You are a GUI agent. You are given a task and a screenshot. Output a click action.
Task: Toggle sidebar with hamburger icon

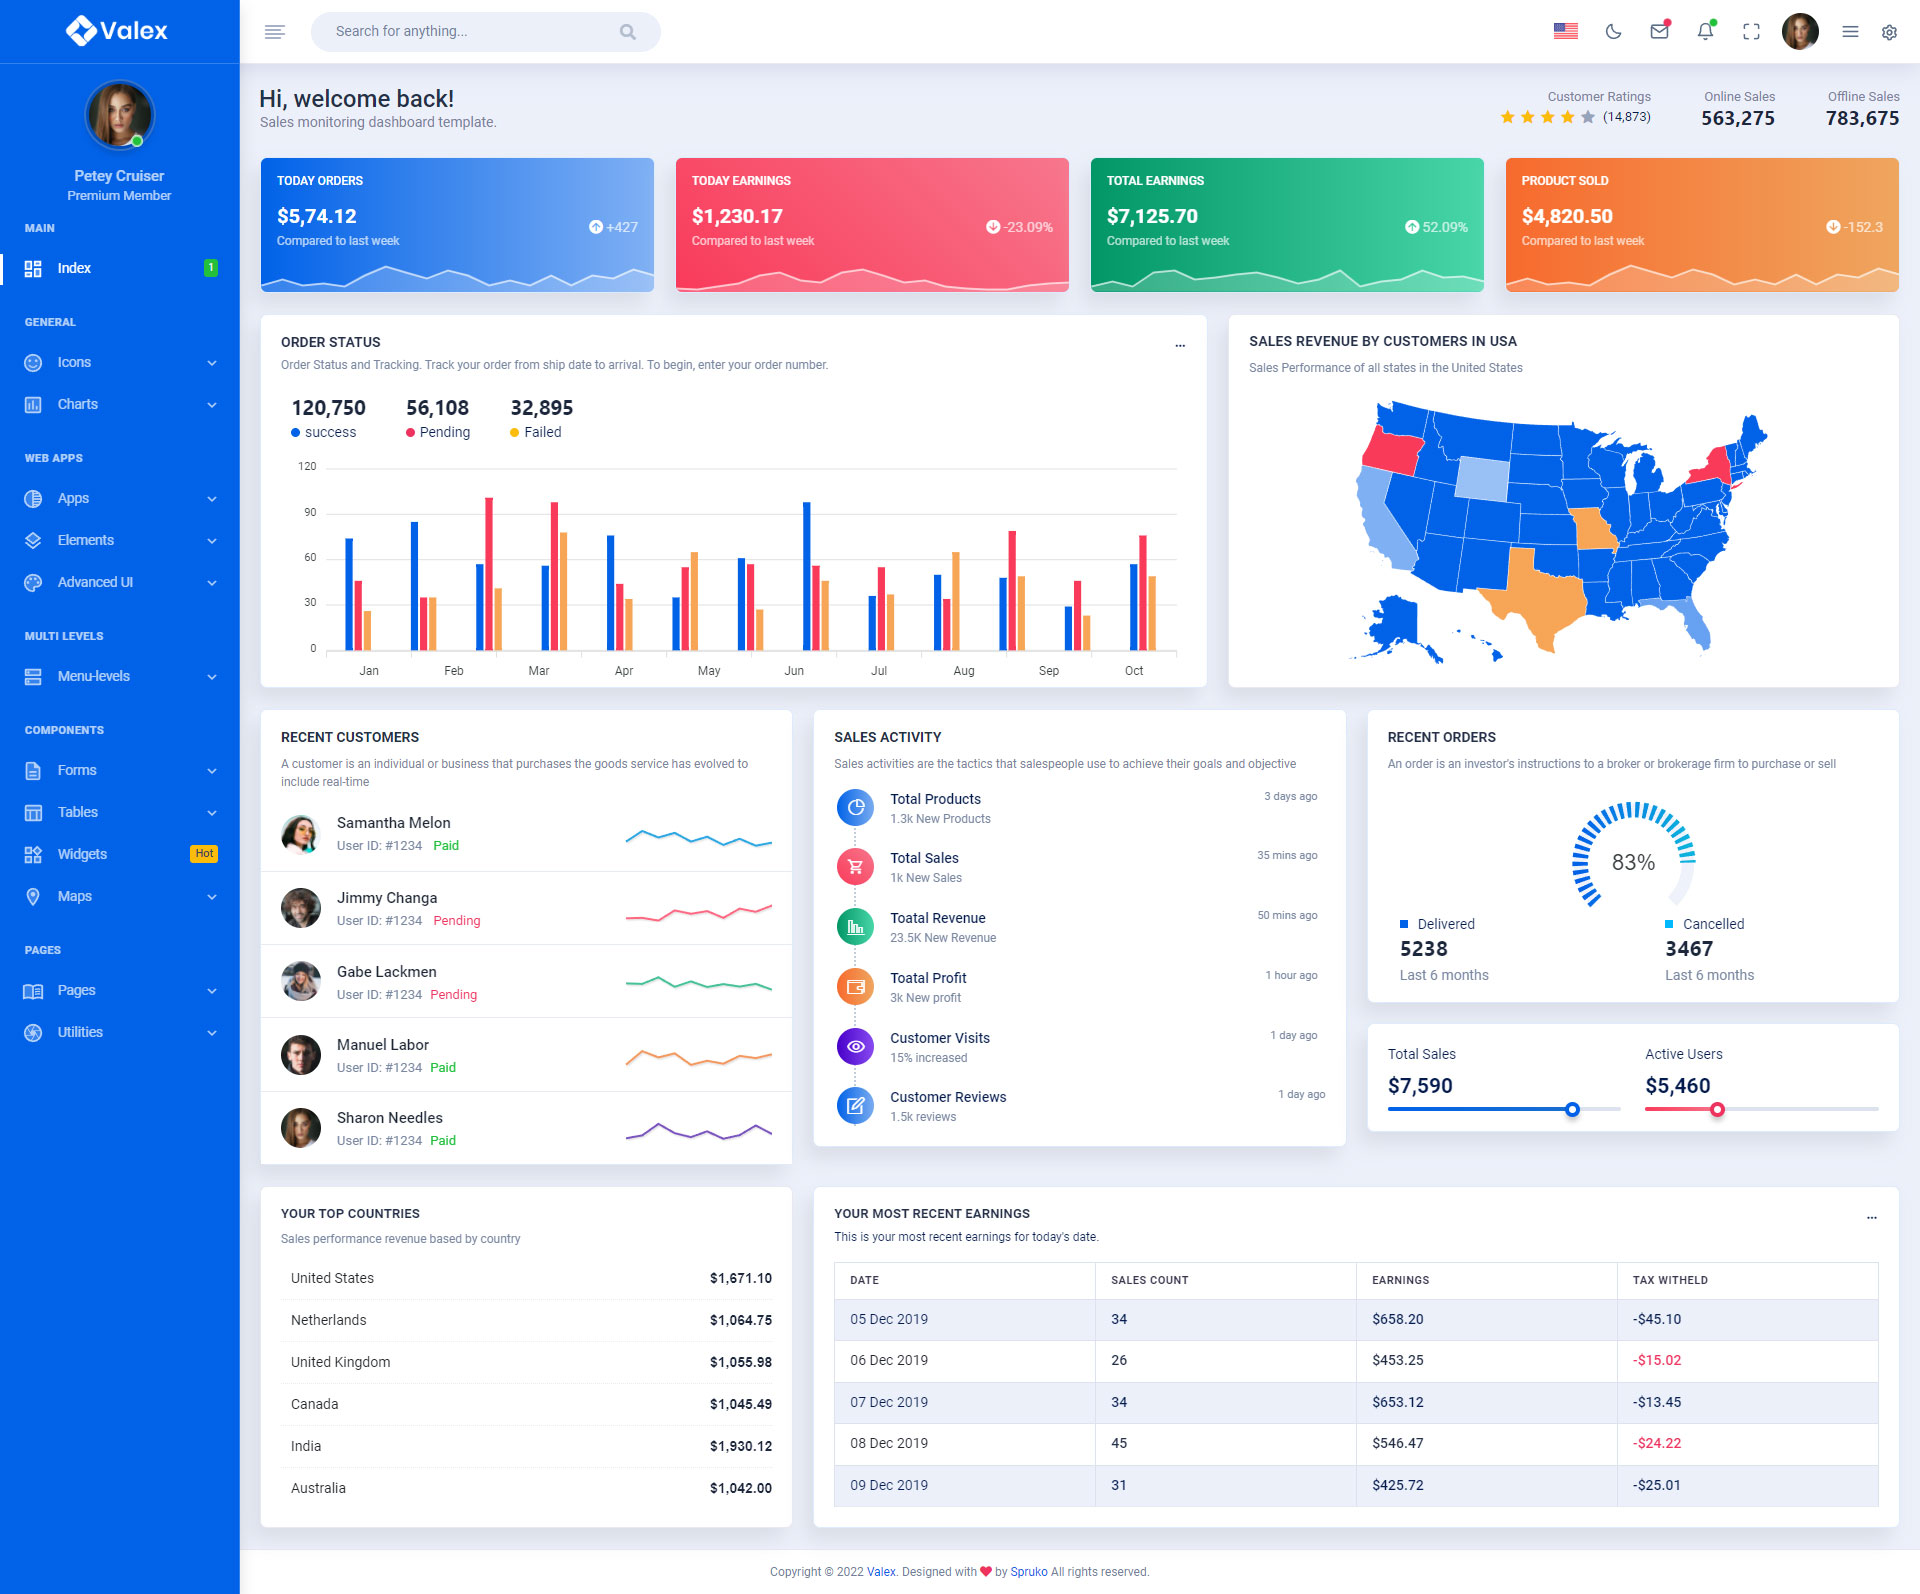[x=275, y=32]
